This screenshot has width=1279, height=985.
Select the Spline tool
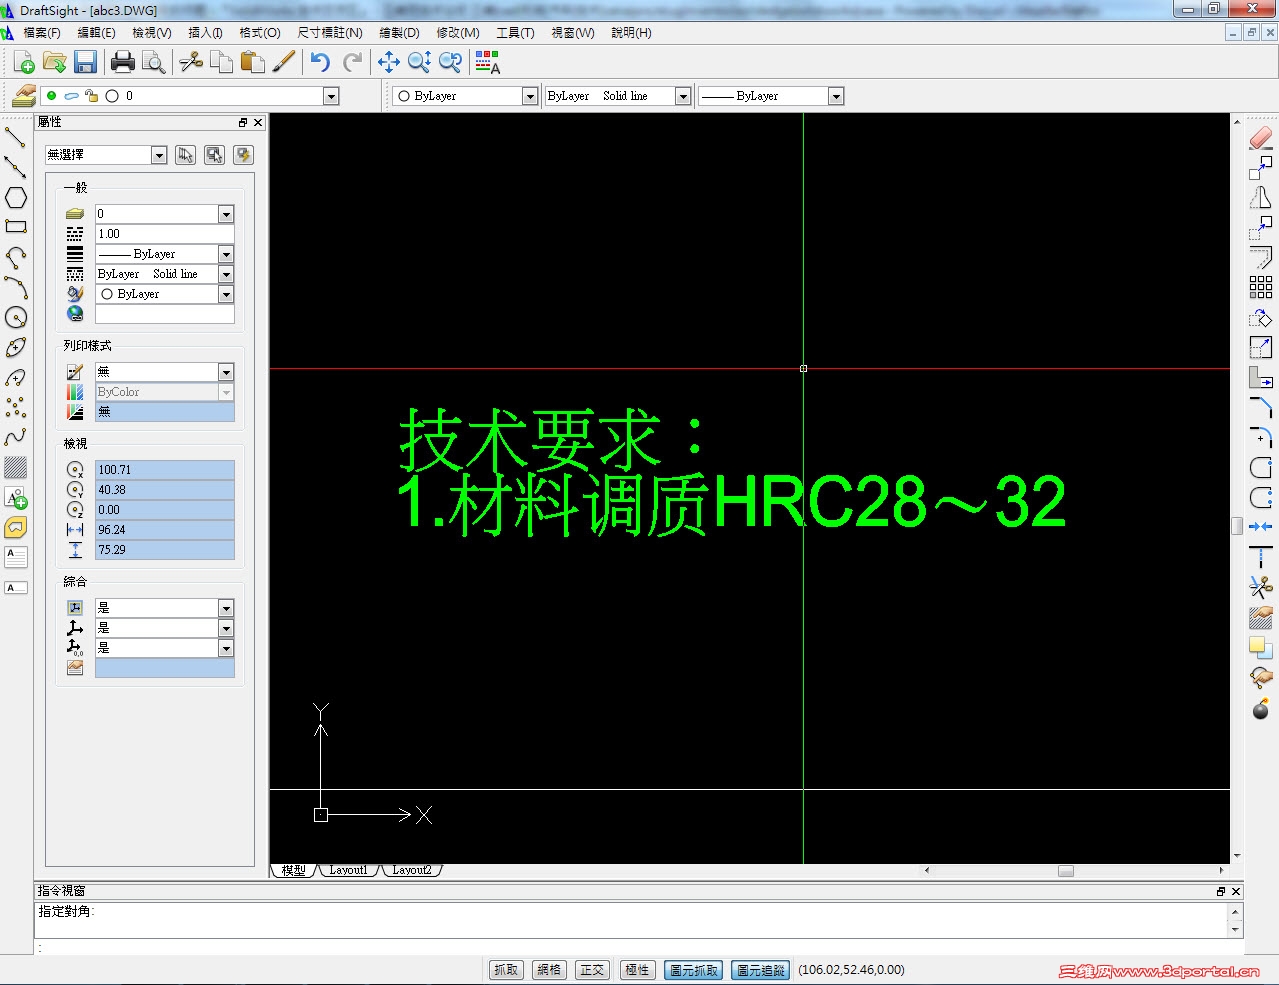15,437
